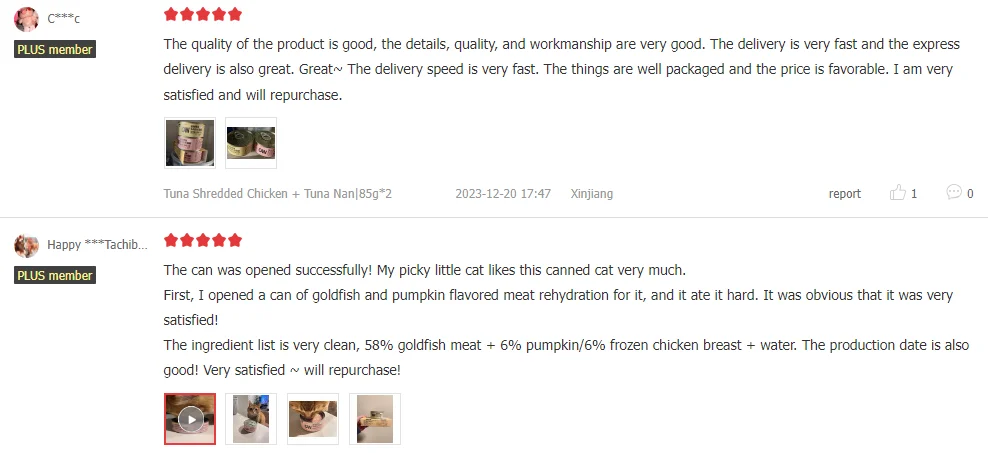Click the 2023-12-20 17:47 review timestamp
Image resolution: width=988 pixels, height=453 pixels.
click(x=502, y=194)
